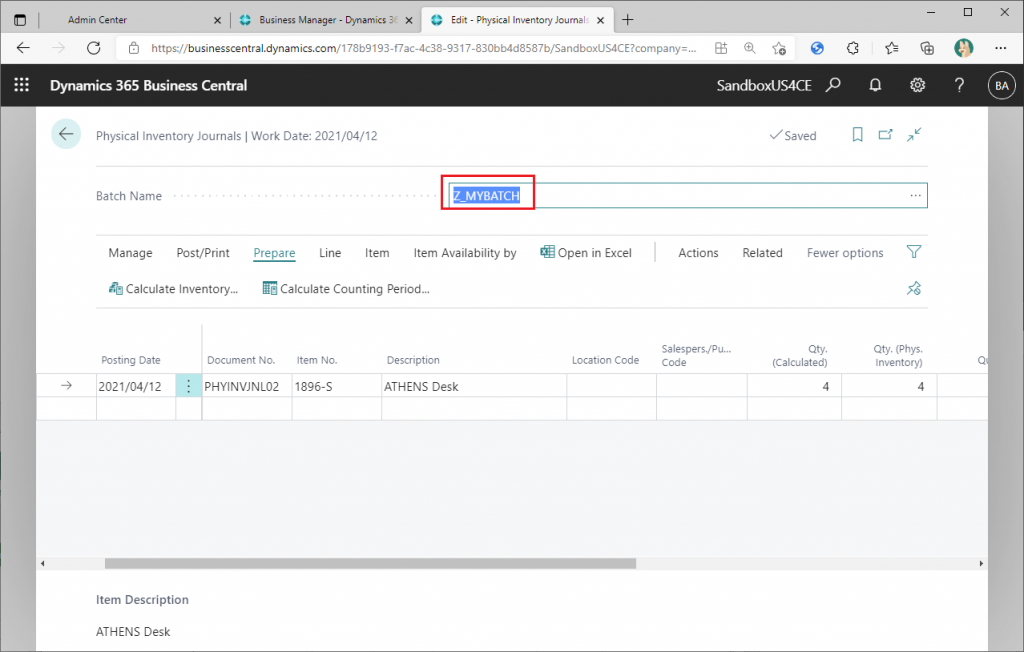Switch to the Admin Center browser tab

pyautogui.click(x=97, y=20)
